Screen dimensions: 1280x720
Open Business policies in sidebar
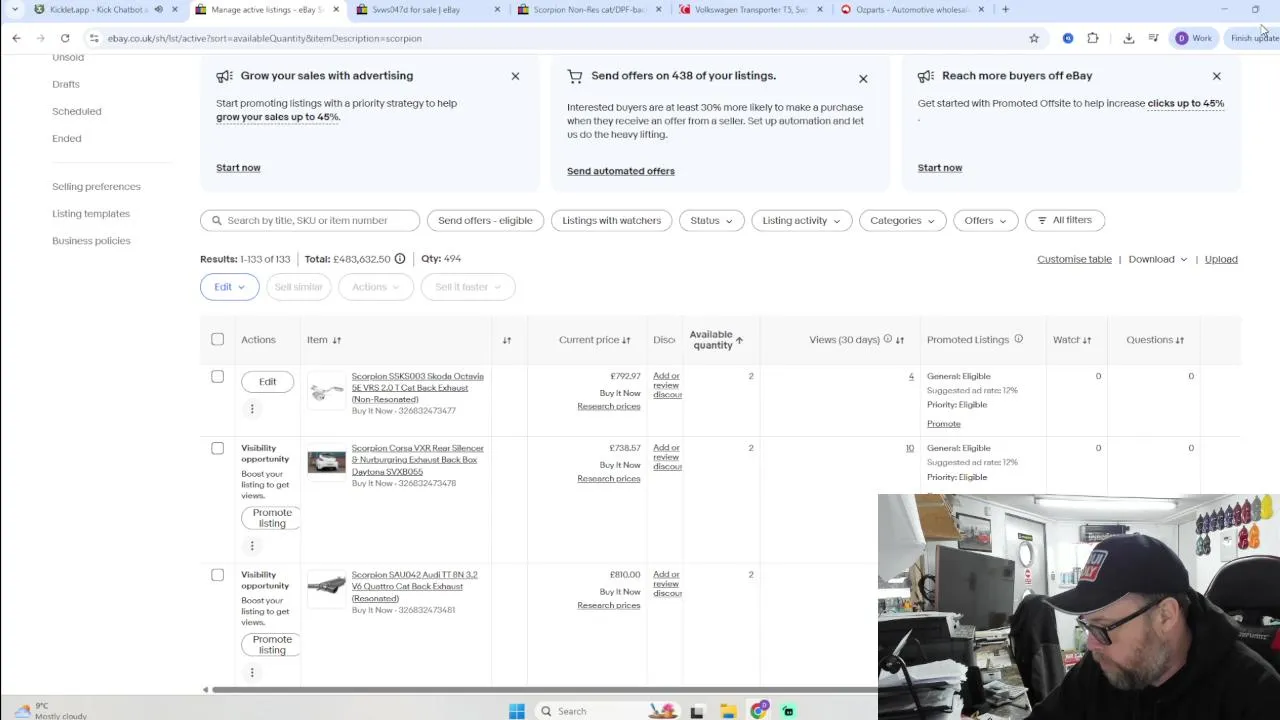coord(91,240)
